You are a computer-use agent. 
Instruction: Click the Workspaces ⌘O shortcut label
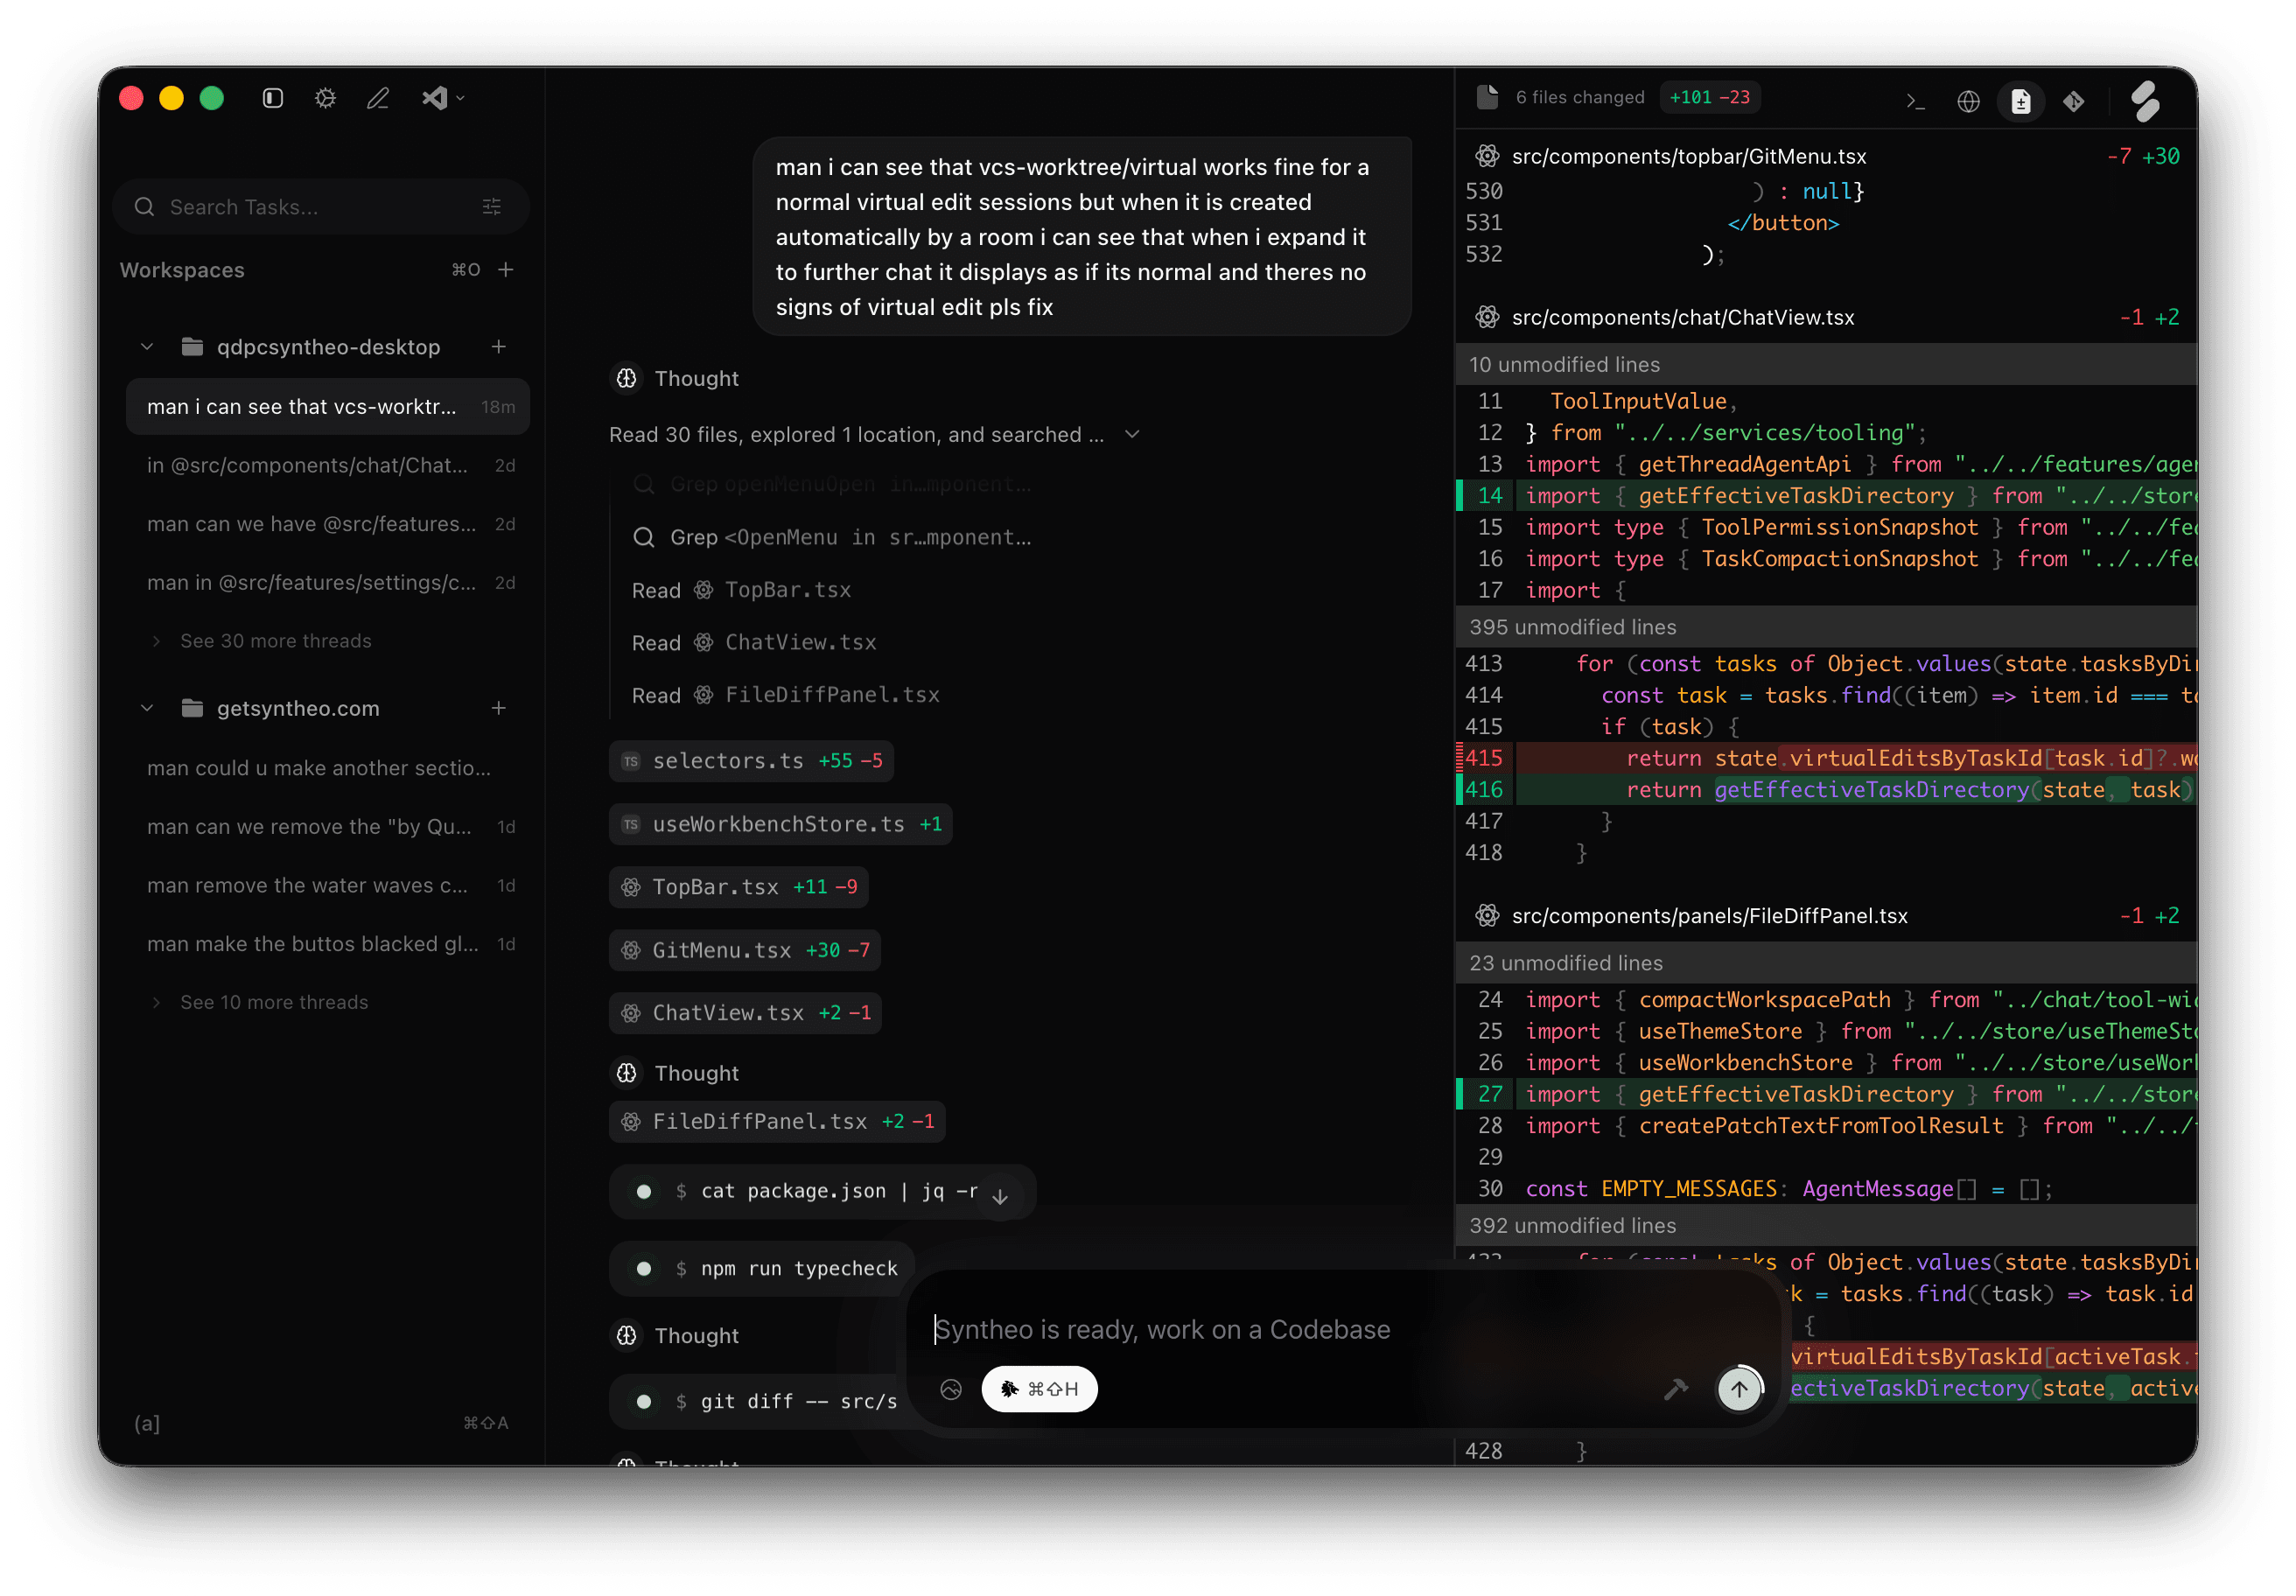click(466, 270)
